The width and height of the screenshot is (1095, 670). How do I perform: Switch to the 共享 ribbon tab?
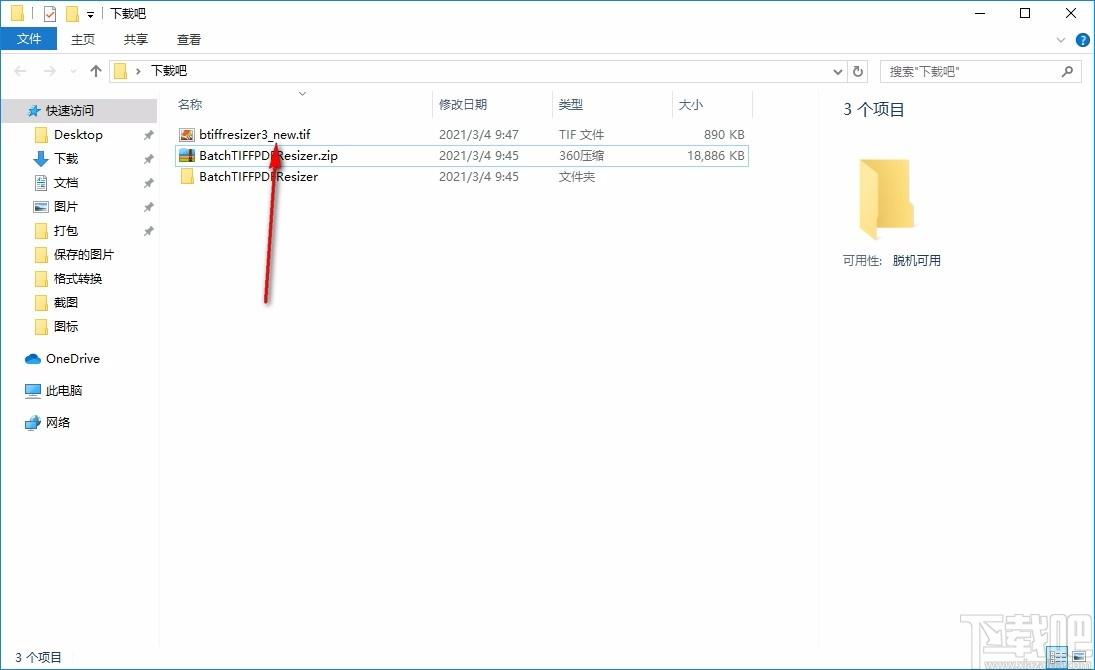click(x=135, y=39)
